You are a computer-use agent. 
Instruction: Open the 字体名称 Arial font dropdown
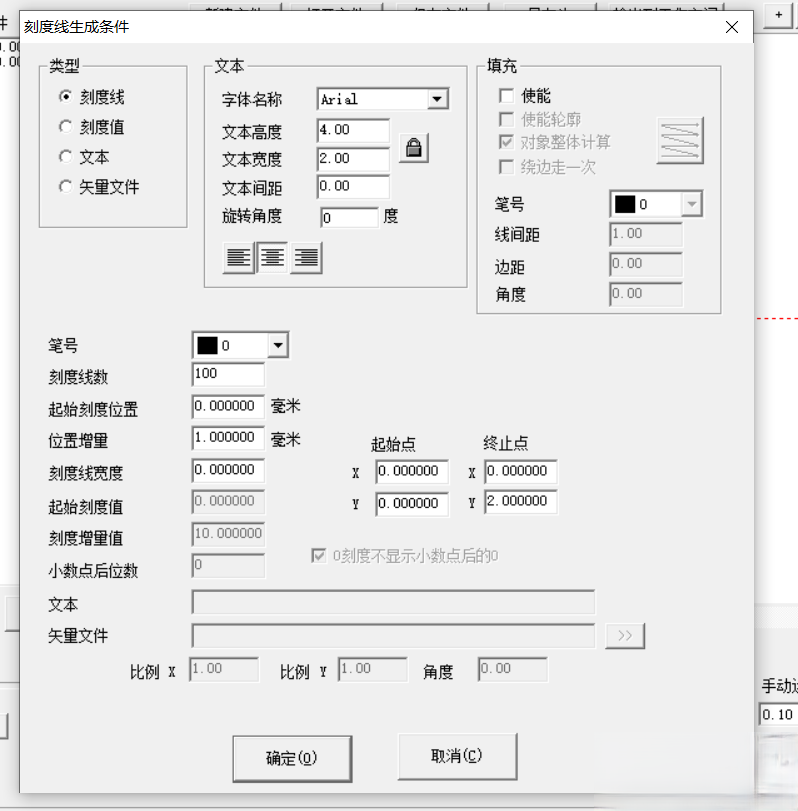pos(437,99)
